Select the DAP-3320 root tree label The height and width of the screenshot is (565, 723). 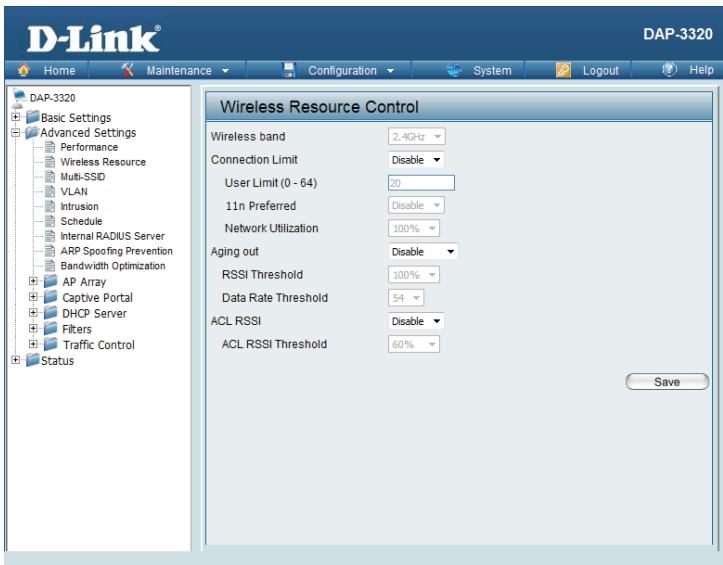[x=53, y=98]
